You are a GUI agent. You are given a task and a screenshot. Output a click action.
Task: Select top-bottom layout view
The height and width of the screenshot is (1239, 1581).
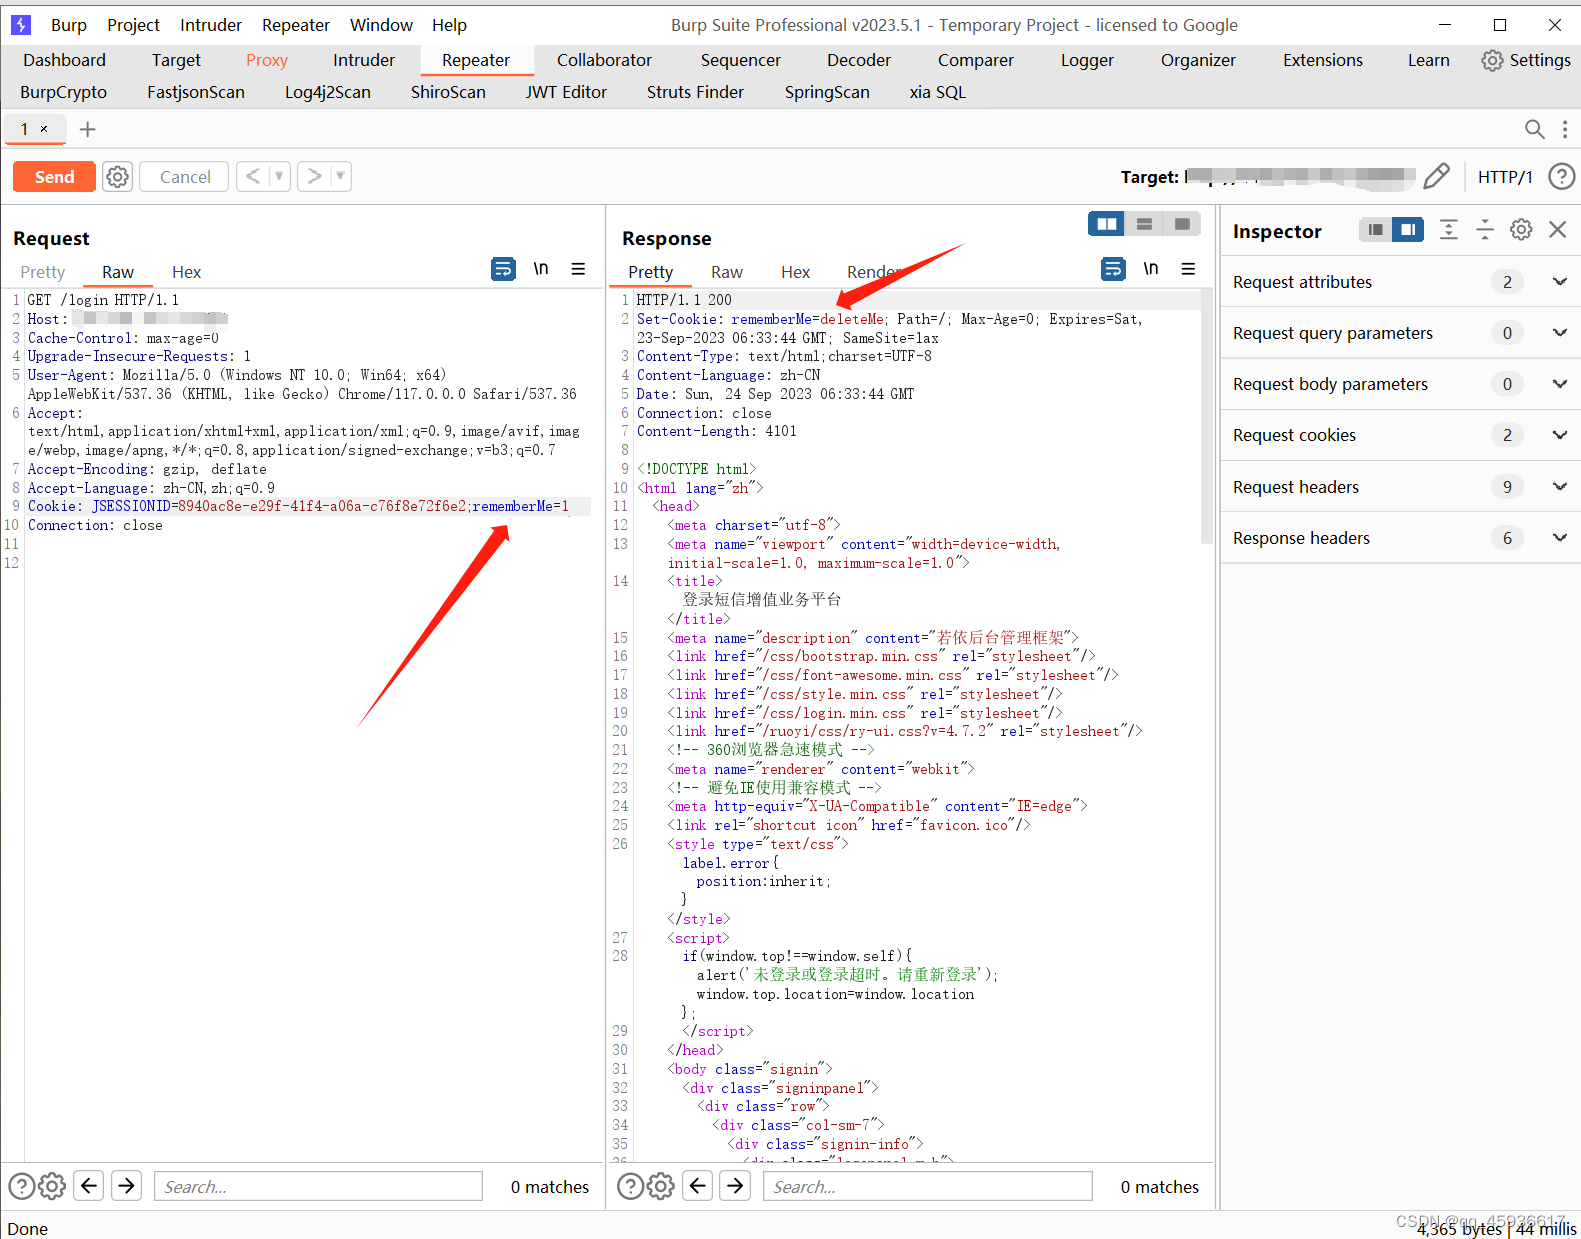tap(1145, 224)
